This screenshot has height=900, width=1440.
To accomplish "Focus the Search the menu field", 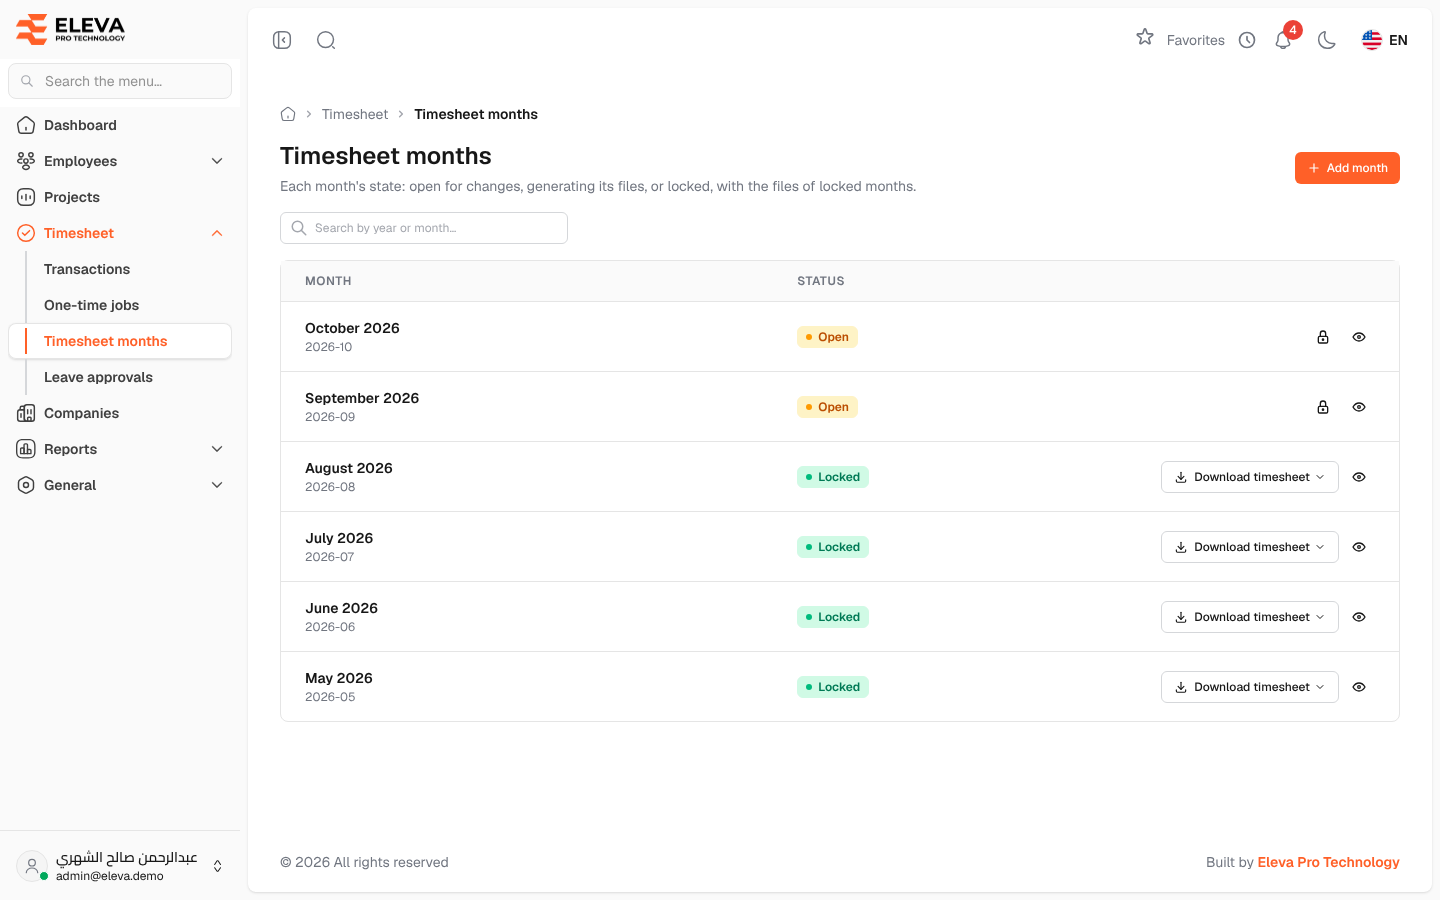I will [x=120, y=81].
